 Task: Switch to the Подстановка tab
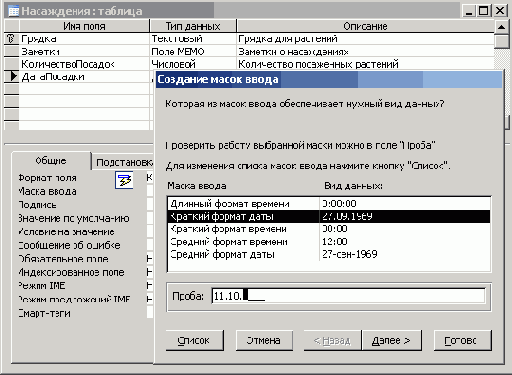click(124, 162)
